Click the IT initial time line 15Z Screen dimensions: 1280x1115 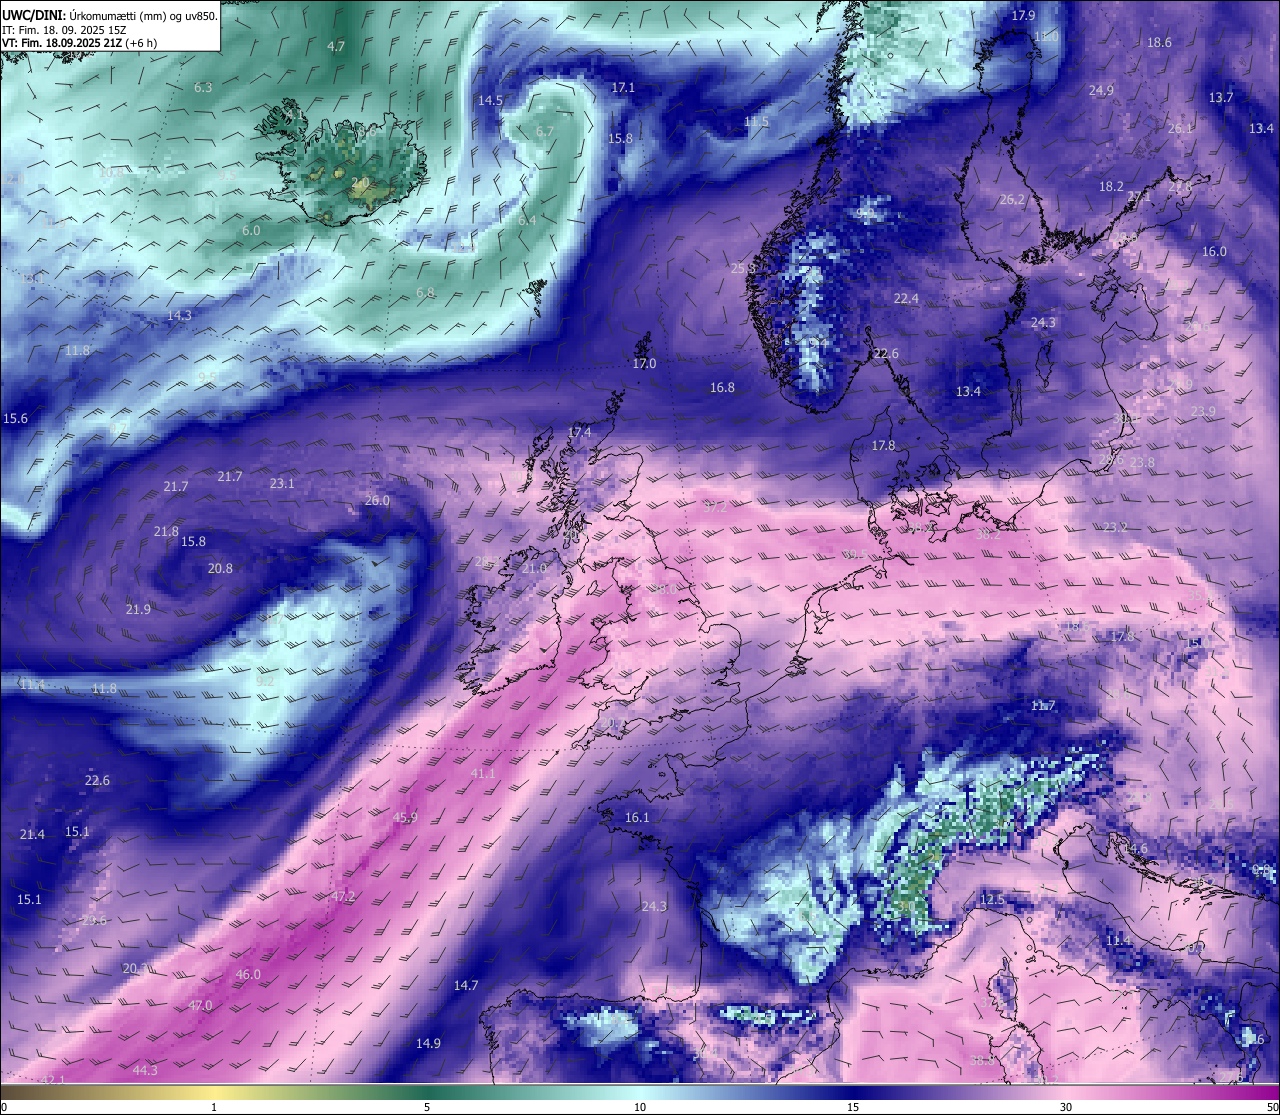[x=65, y=30]
